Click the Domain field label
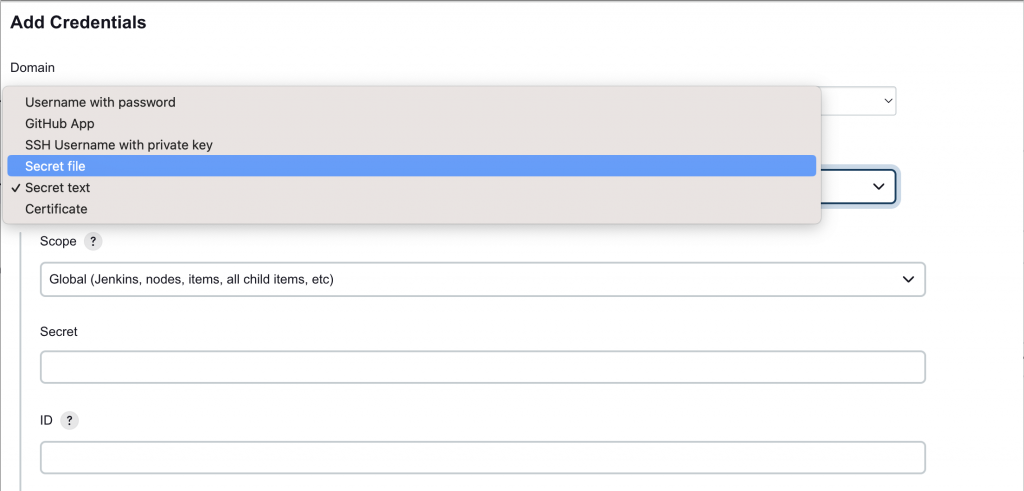Viewport: 1024px width, 491px height. pyautogui.click(x=32, y=67)
